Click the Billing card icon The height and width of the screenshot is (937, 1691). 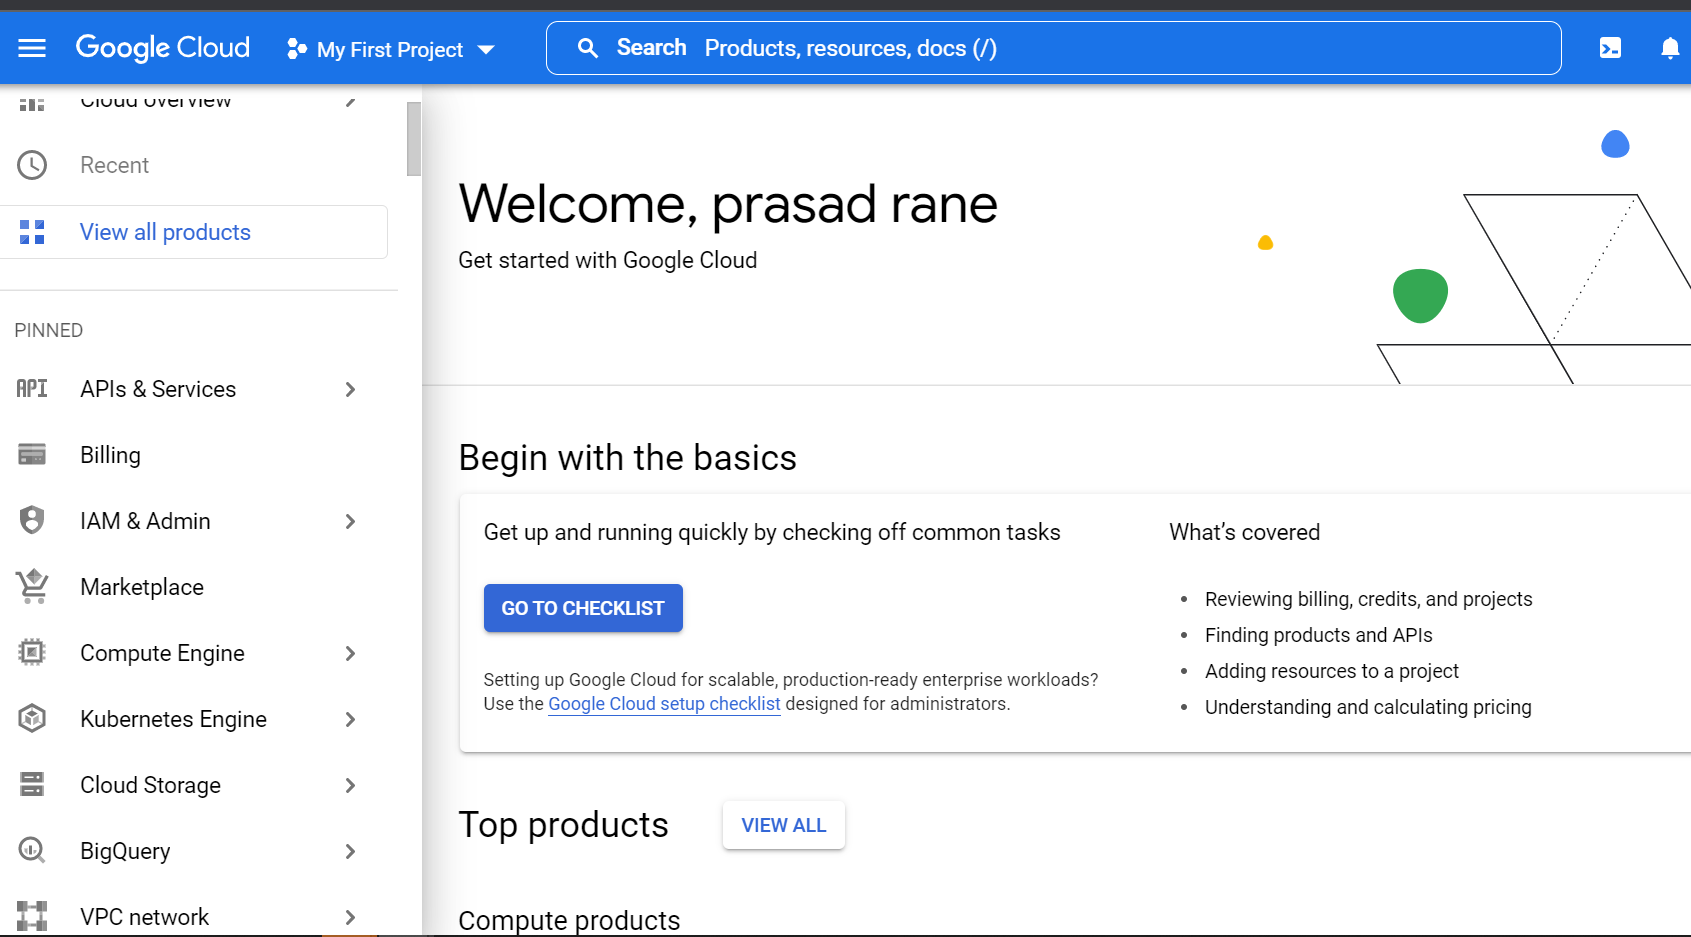pos(32,455)
